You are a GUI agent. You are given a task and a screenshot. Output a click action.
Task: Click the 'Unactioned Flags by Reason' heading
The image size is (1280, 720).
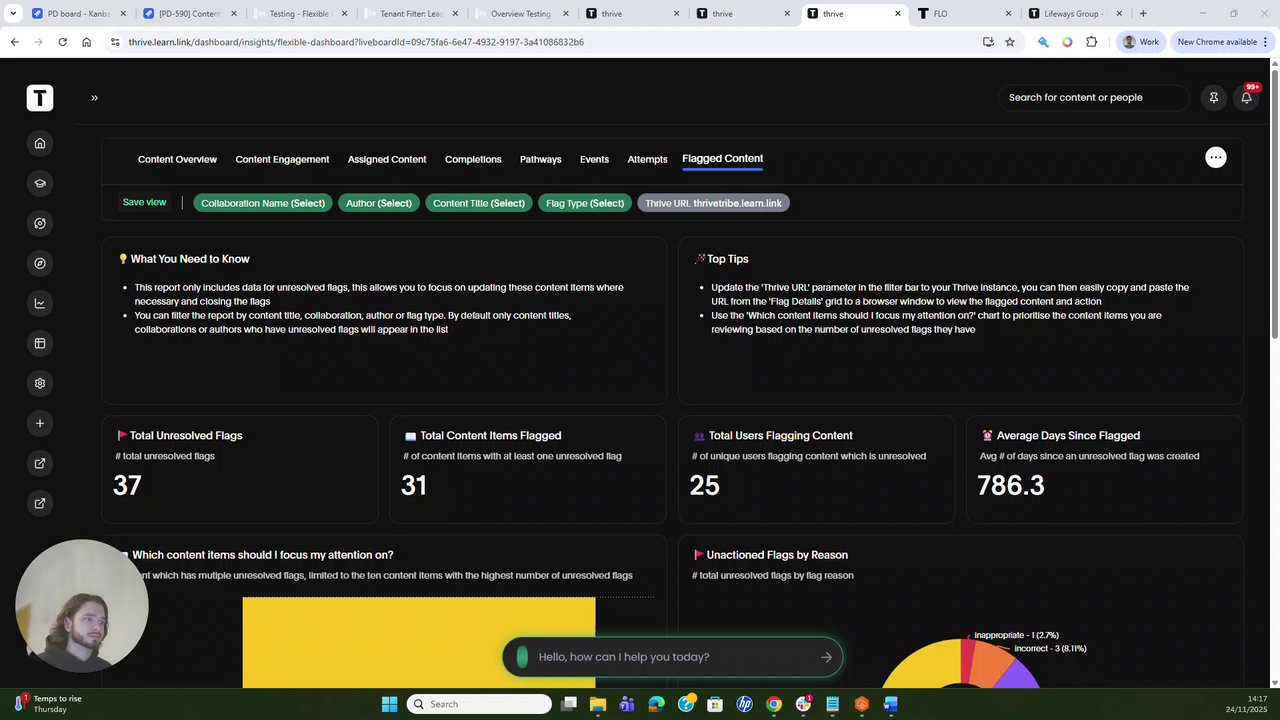point(777,555)
